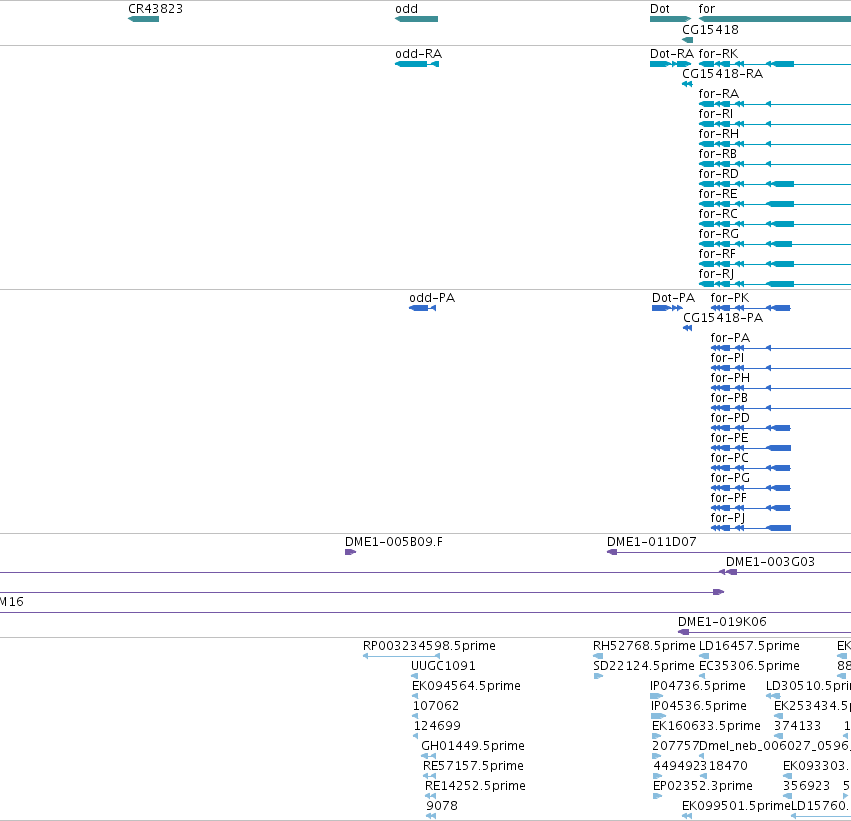851x821 pixels.
Task: Click the for-RD transcript label
Action: click(719, 174)
